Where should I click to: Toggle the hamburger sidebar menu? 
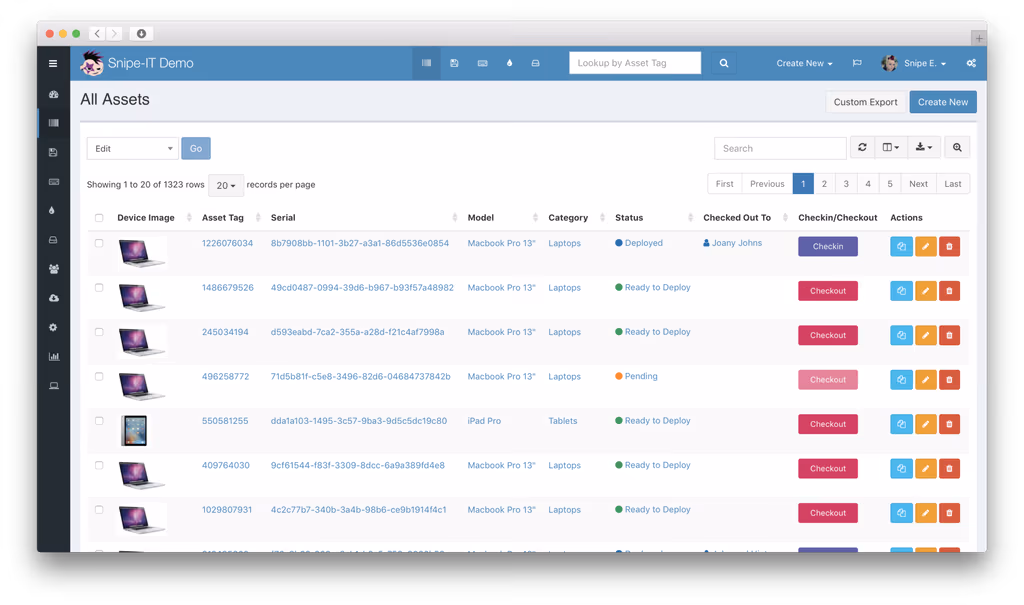click(x=53, y=63)
